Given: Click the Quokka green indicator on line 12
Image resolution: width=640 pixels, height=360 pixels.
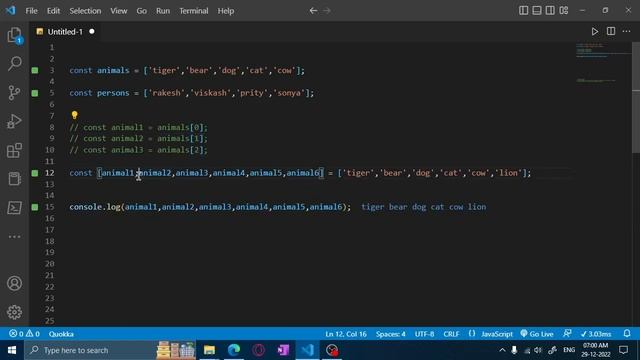Looking at the screenshot, I should [x=35, y=173].
